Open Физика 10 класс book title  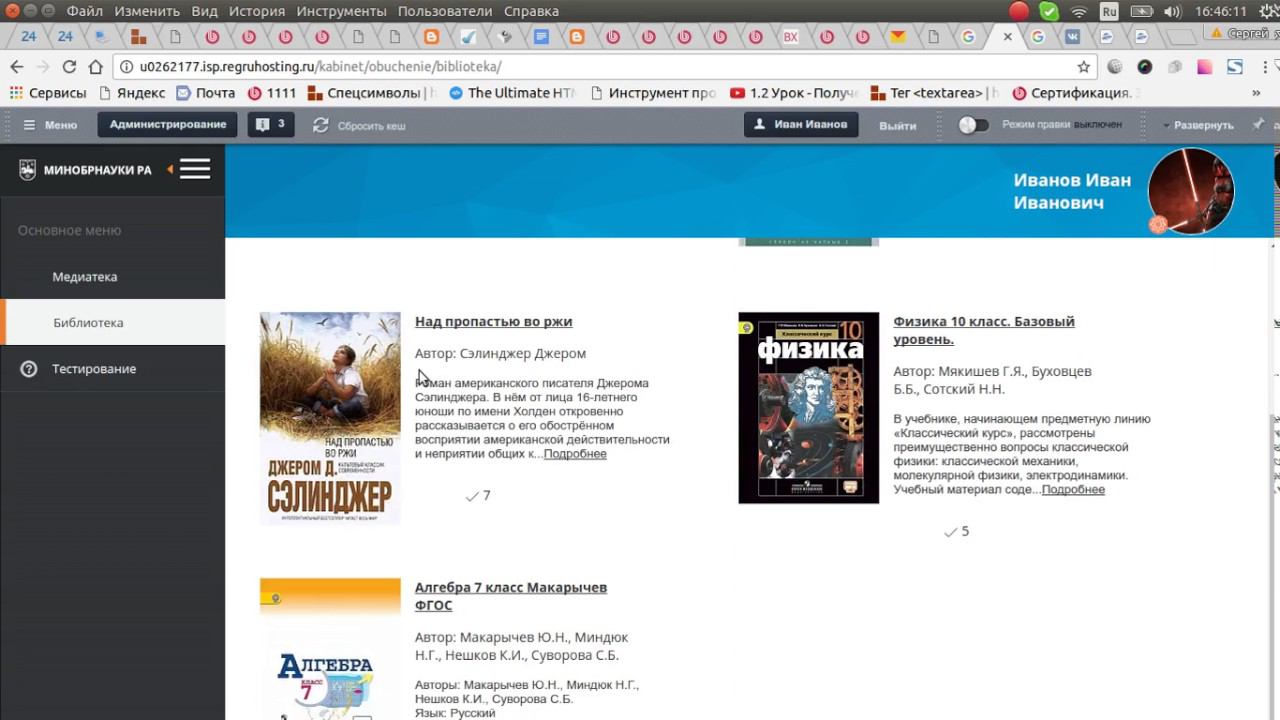click(x=984, y=330)
